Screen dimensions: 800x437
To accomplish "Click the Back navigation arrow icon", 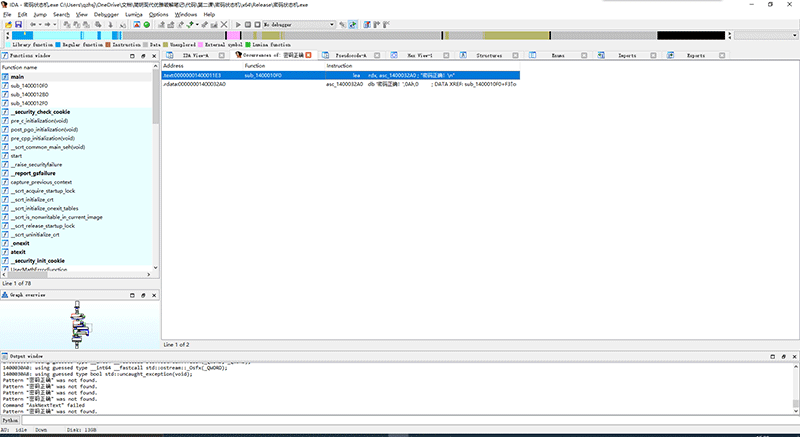I will coord(31,24).
